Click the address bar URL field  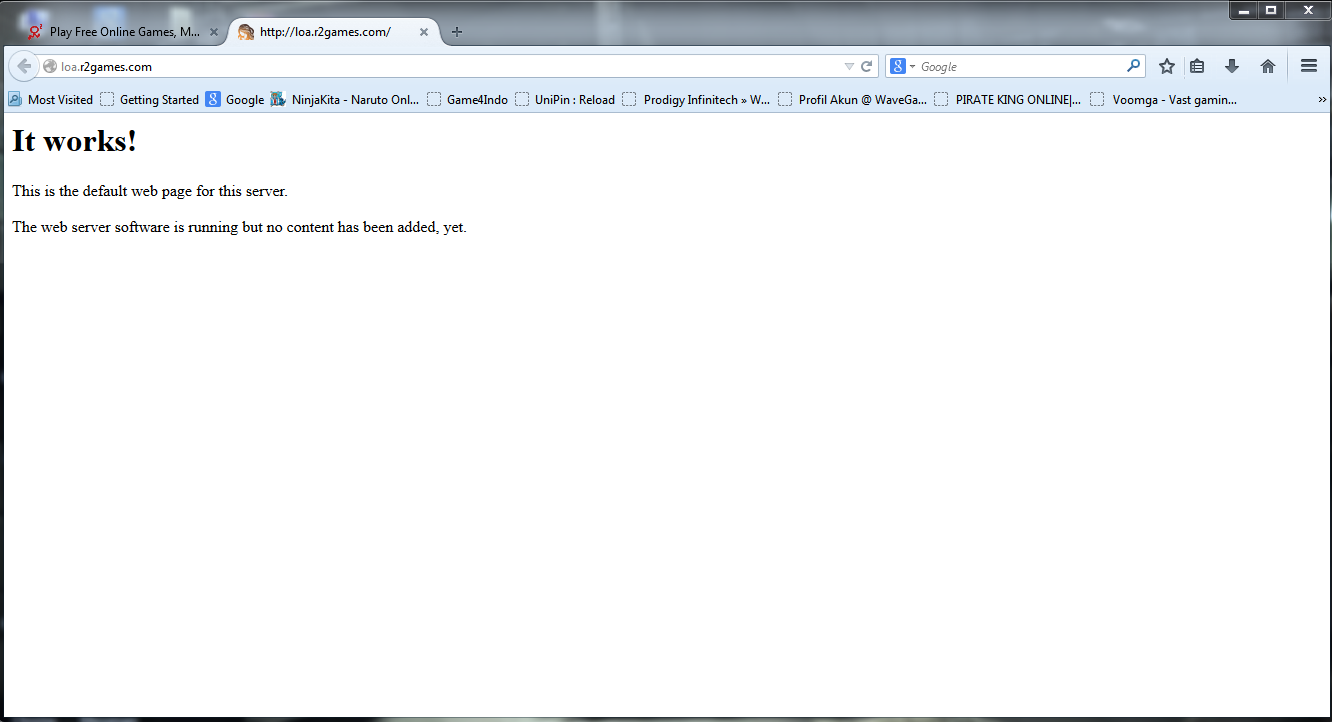(440, 67)
